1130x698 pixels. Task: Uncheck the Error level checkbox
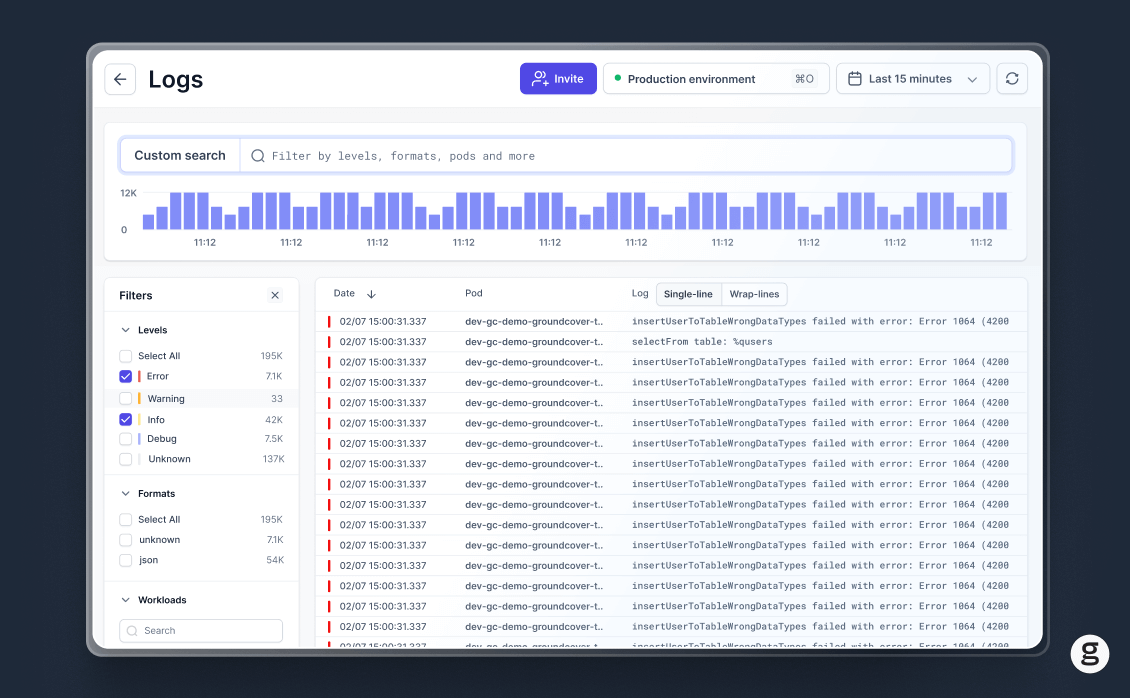pyautogui.click(x=125, y=376)
